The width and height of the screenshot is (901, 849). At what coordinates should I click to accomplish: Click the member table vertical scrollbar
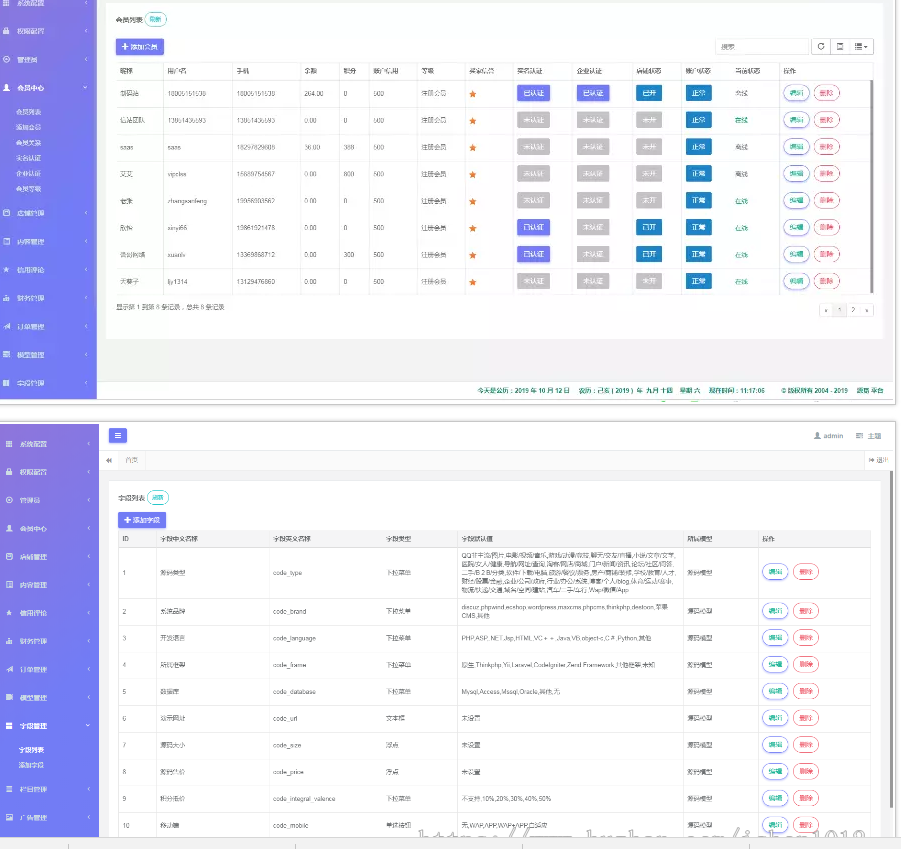(872, 180)
